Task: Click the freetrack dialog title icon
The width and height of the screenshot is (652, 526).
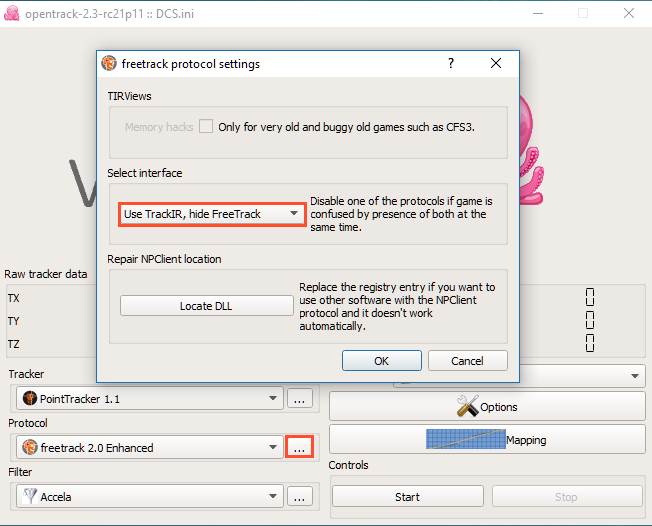Action: click(x=109, y=63)
